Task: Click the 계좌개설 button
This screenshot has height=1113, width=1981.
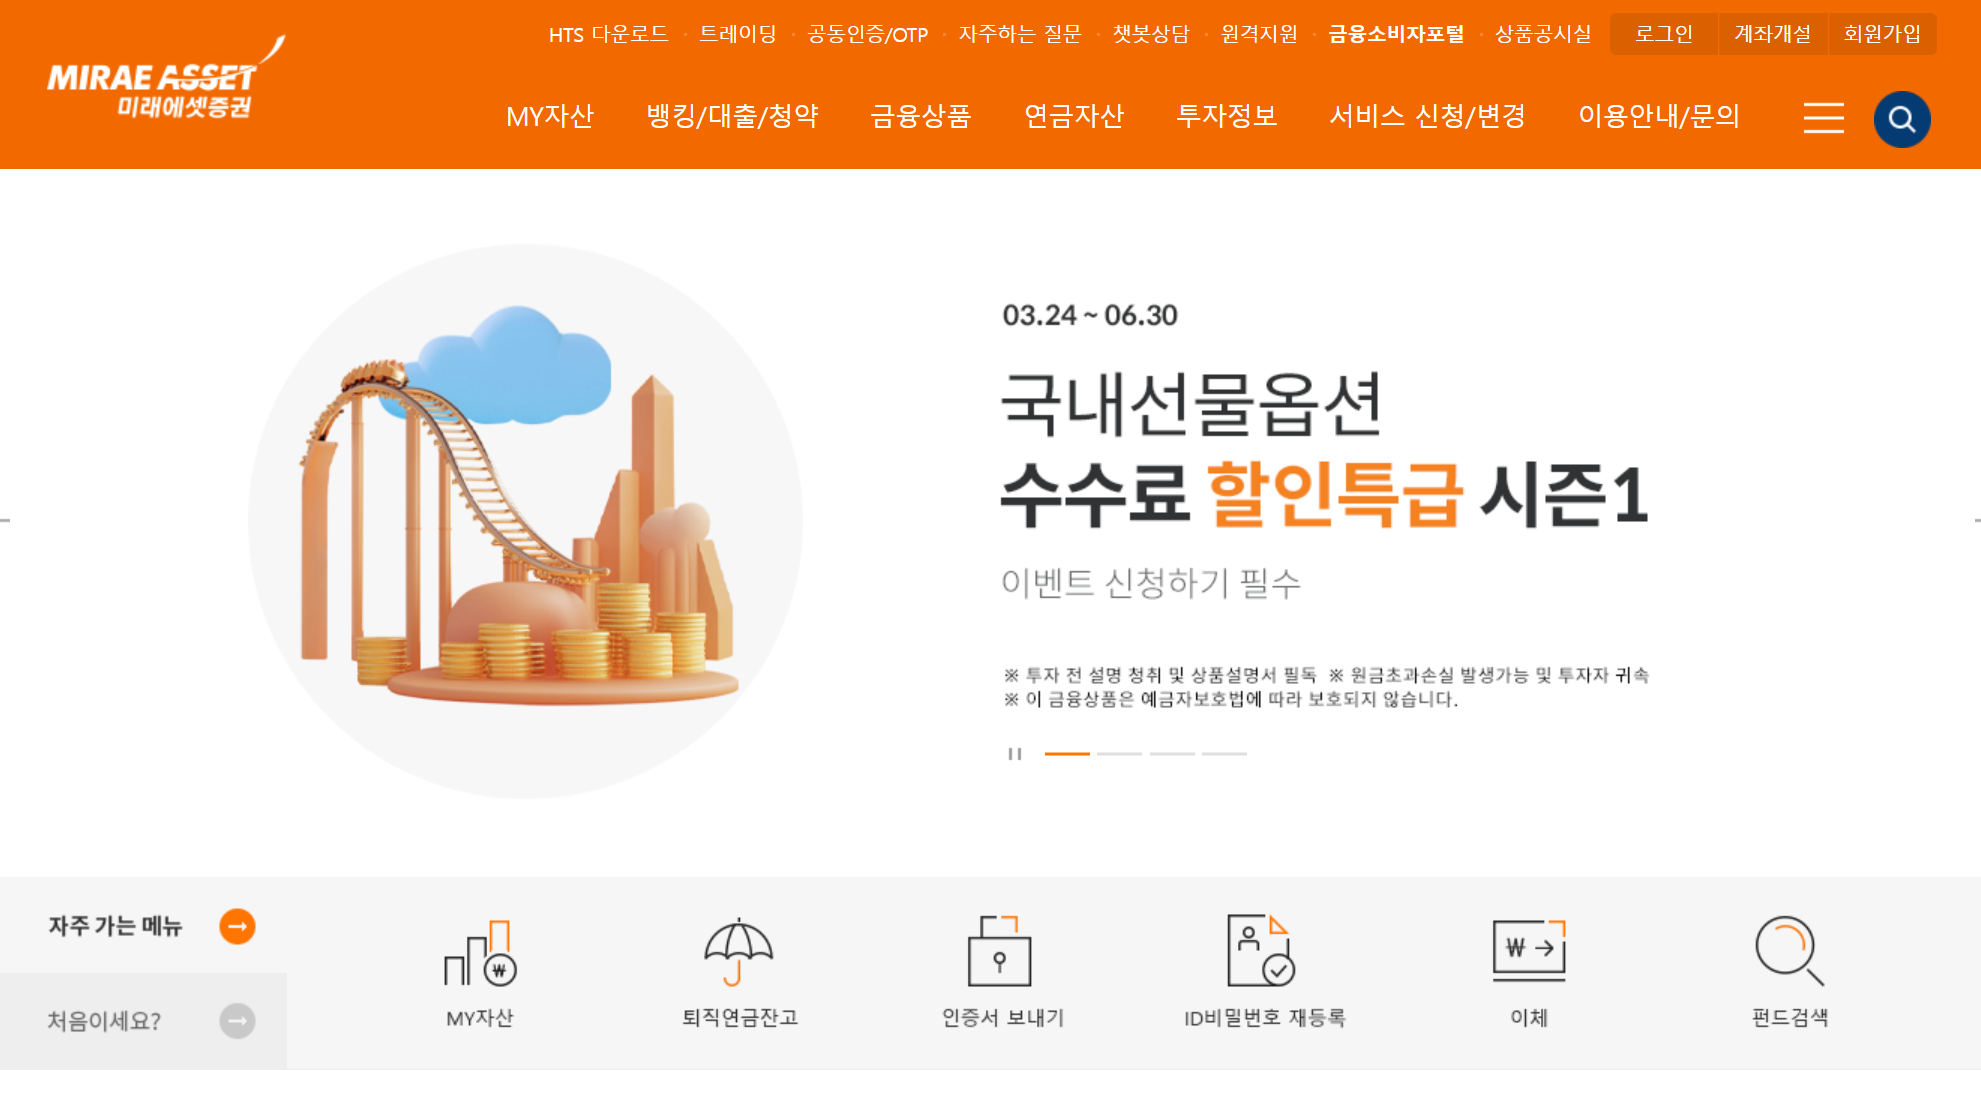Action: pos(1773,33)
